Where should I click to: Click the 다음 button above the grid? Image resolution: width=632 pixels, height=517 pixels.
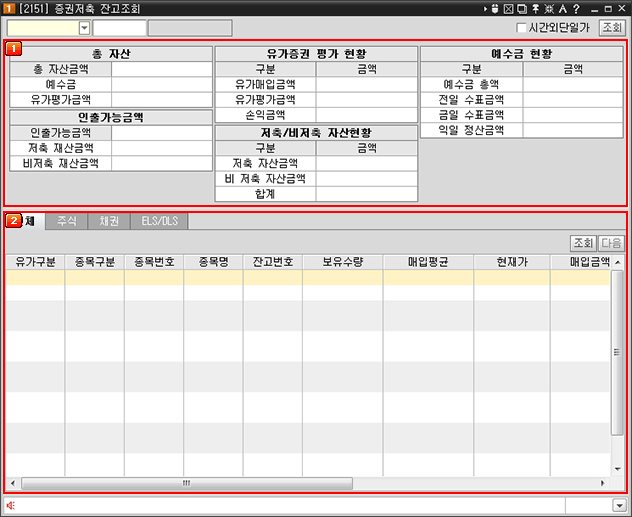(611, 243)
